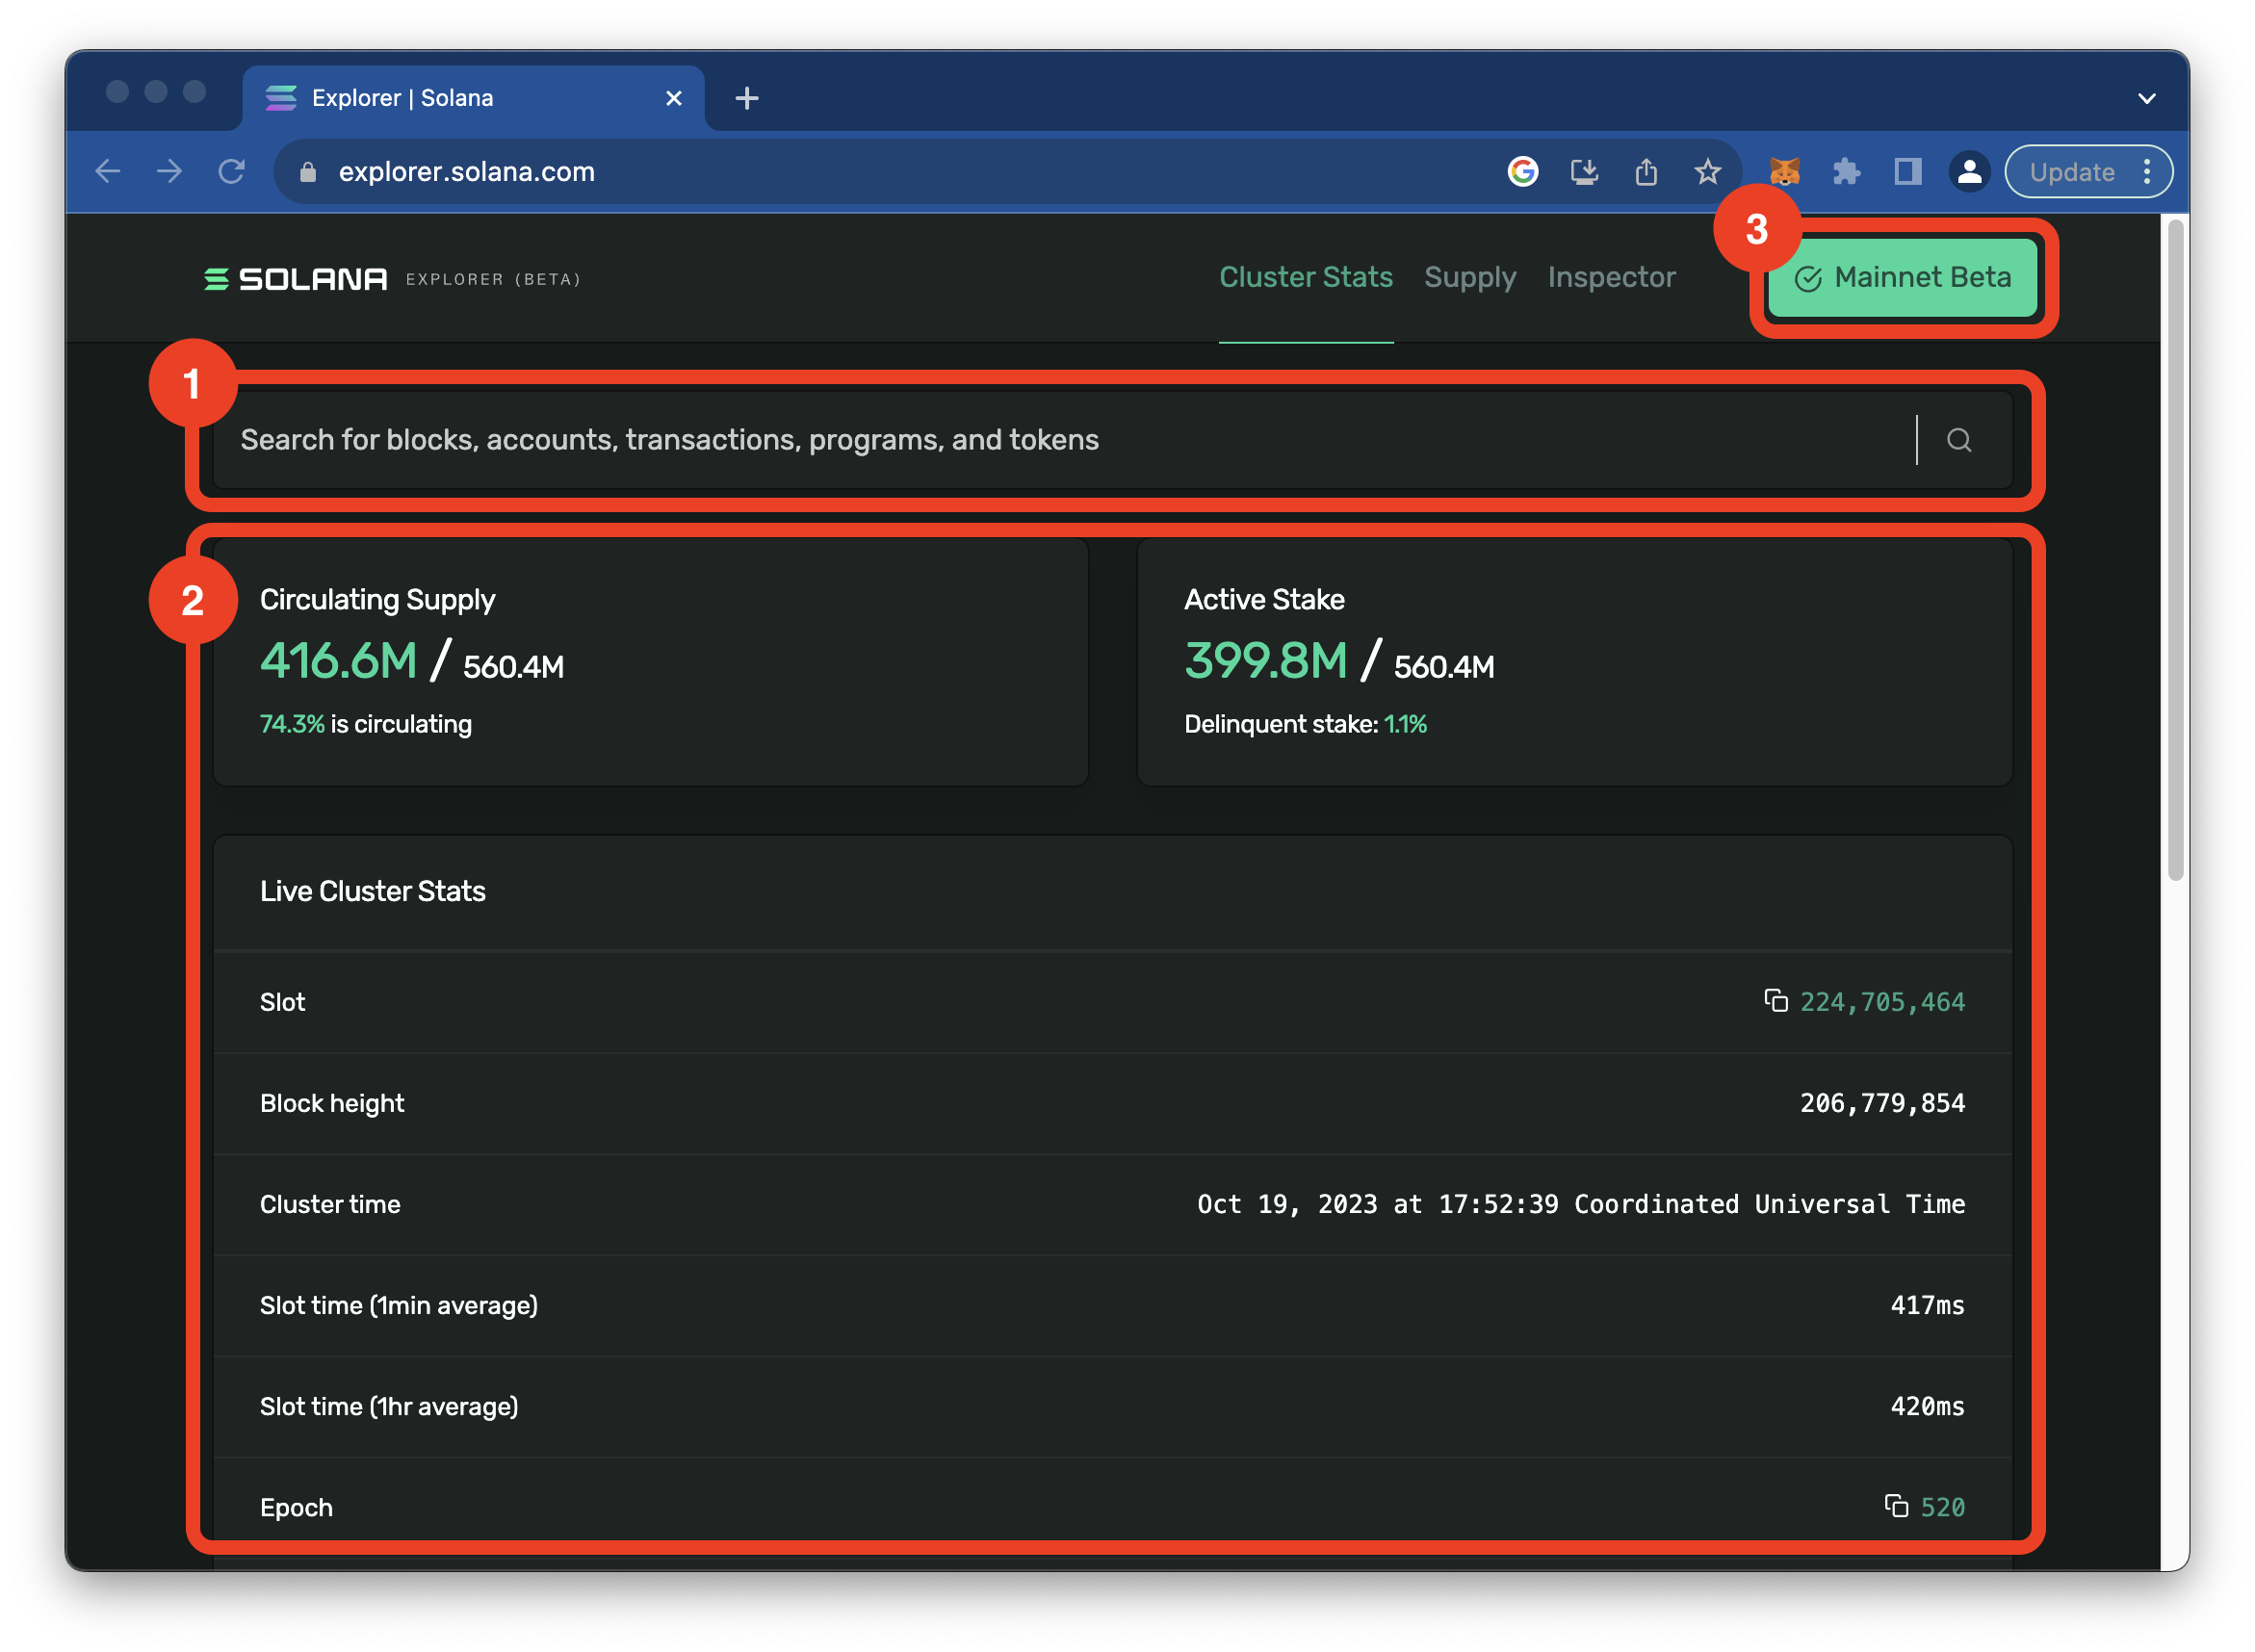The width and height of the screenshot is (2255, 1652).
Task: Open the slot 224,705,464 link
Action: coord(1882,1002)
